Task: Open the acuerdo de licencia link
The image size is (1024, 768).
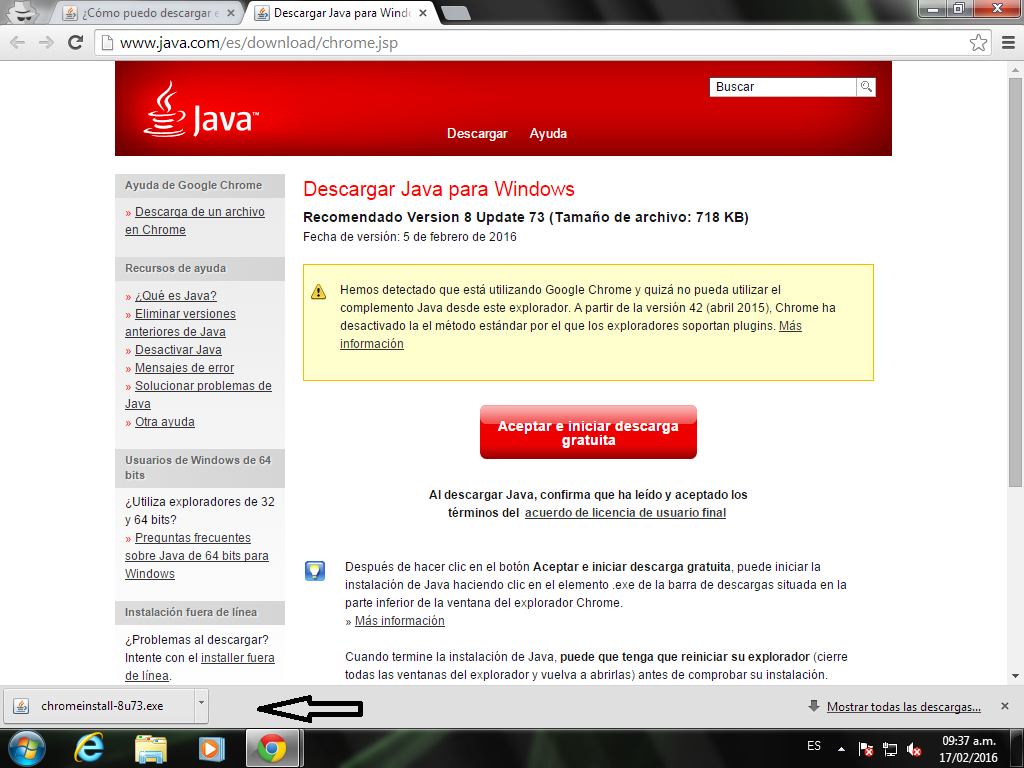Action: (625, 513)
